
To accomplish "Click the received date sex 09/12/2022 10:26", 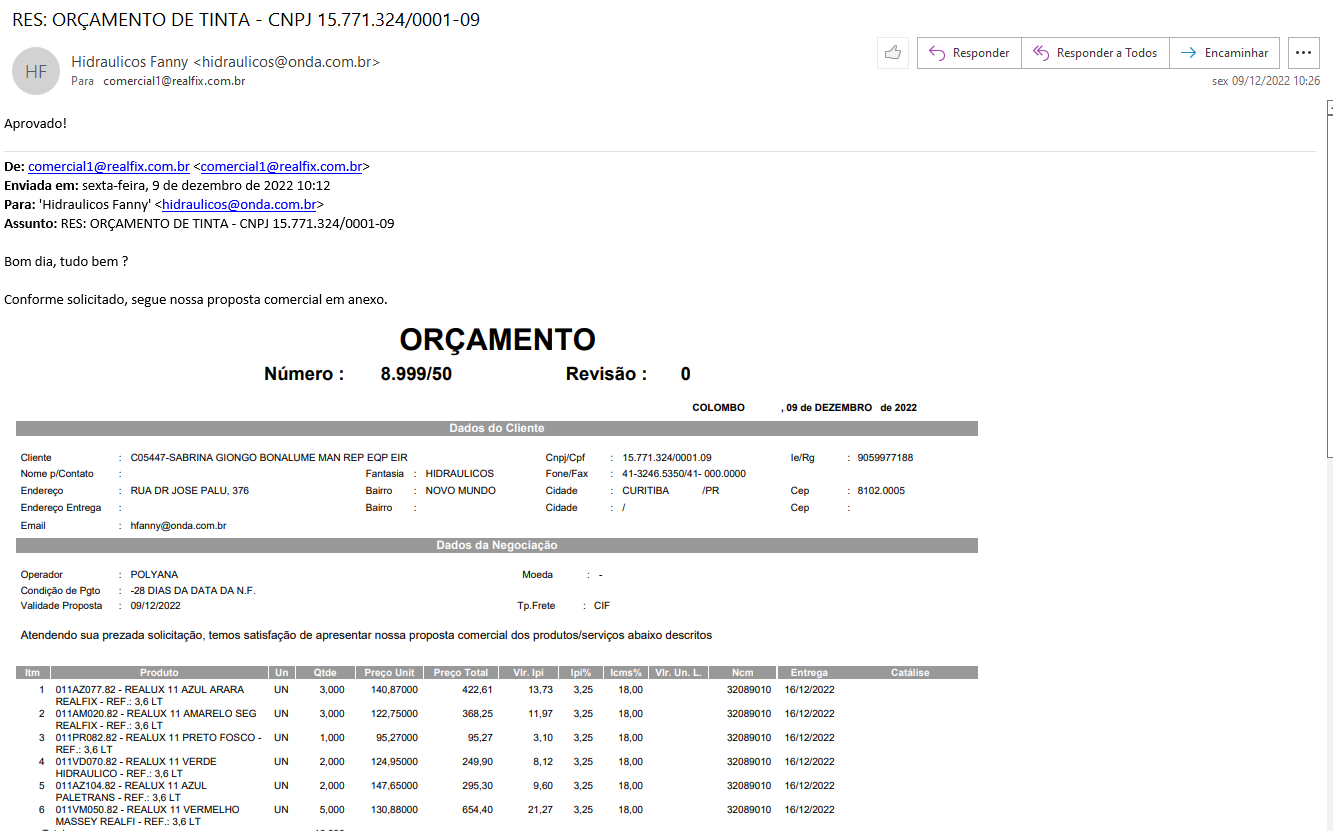I will click(x=1265, y=81).
